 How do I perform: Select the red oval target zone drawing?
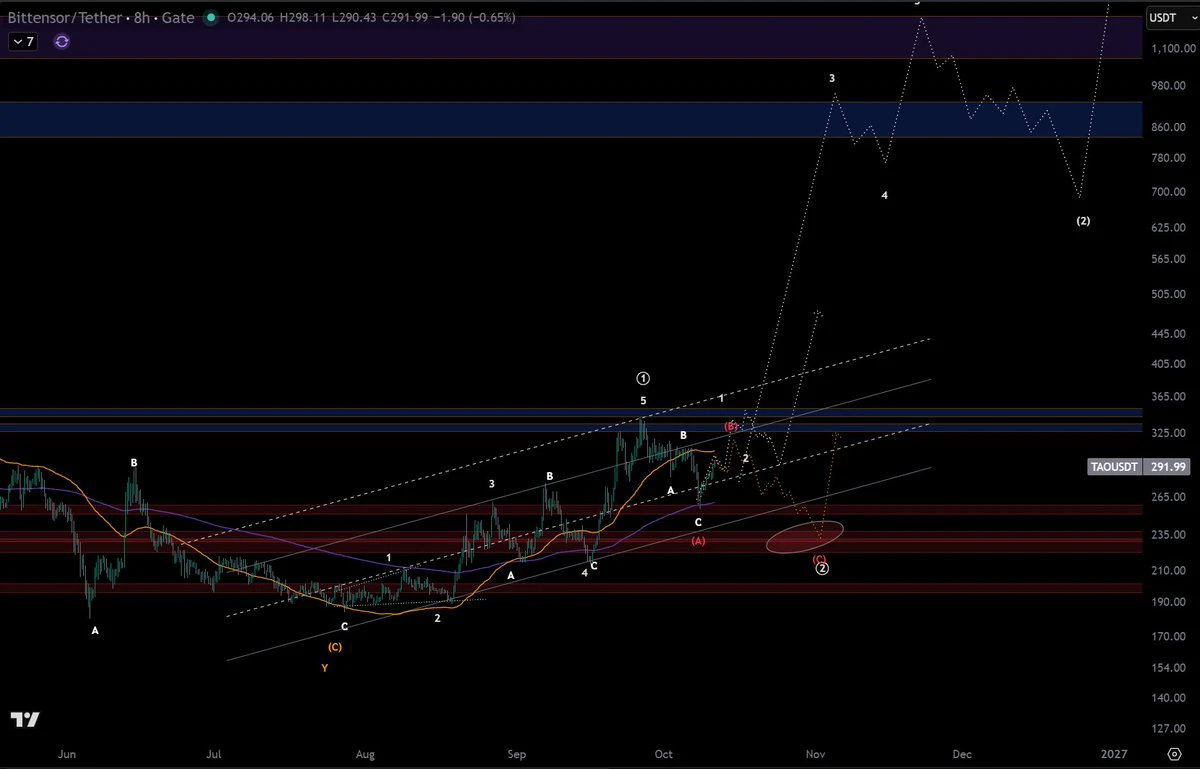(805, 538)
